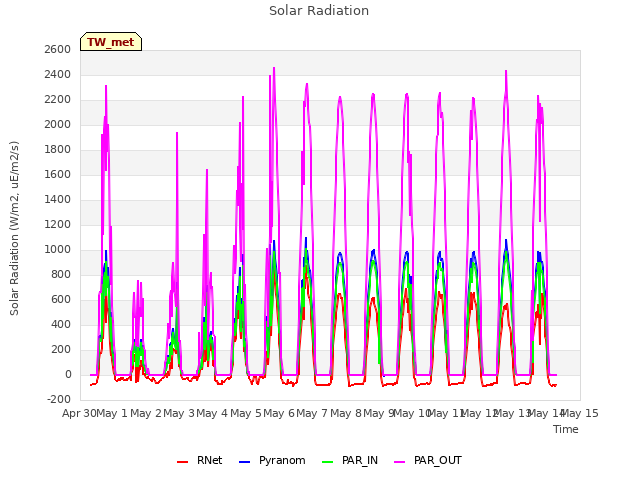Click the magenta PAR_OUT legend swatch
The width and height of the screenshot is (640, 480).
pyautogui.click(x=400, y=462)
